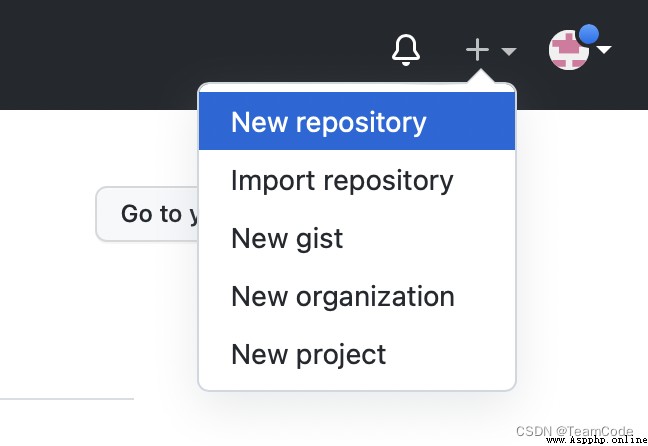Click the plus create-new icon
Image resolution: width=648 pixels, height=446 pixels.
point(477,50)
